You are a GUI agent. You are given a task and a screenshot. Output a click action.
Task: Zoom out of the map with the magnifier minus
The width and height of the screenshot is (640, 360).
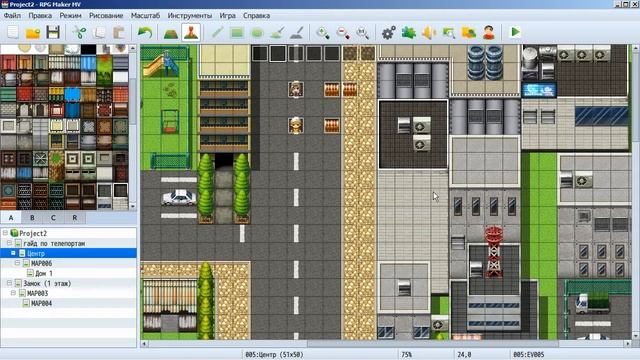[x=343, y=32]
